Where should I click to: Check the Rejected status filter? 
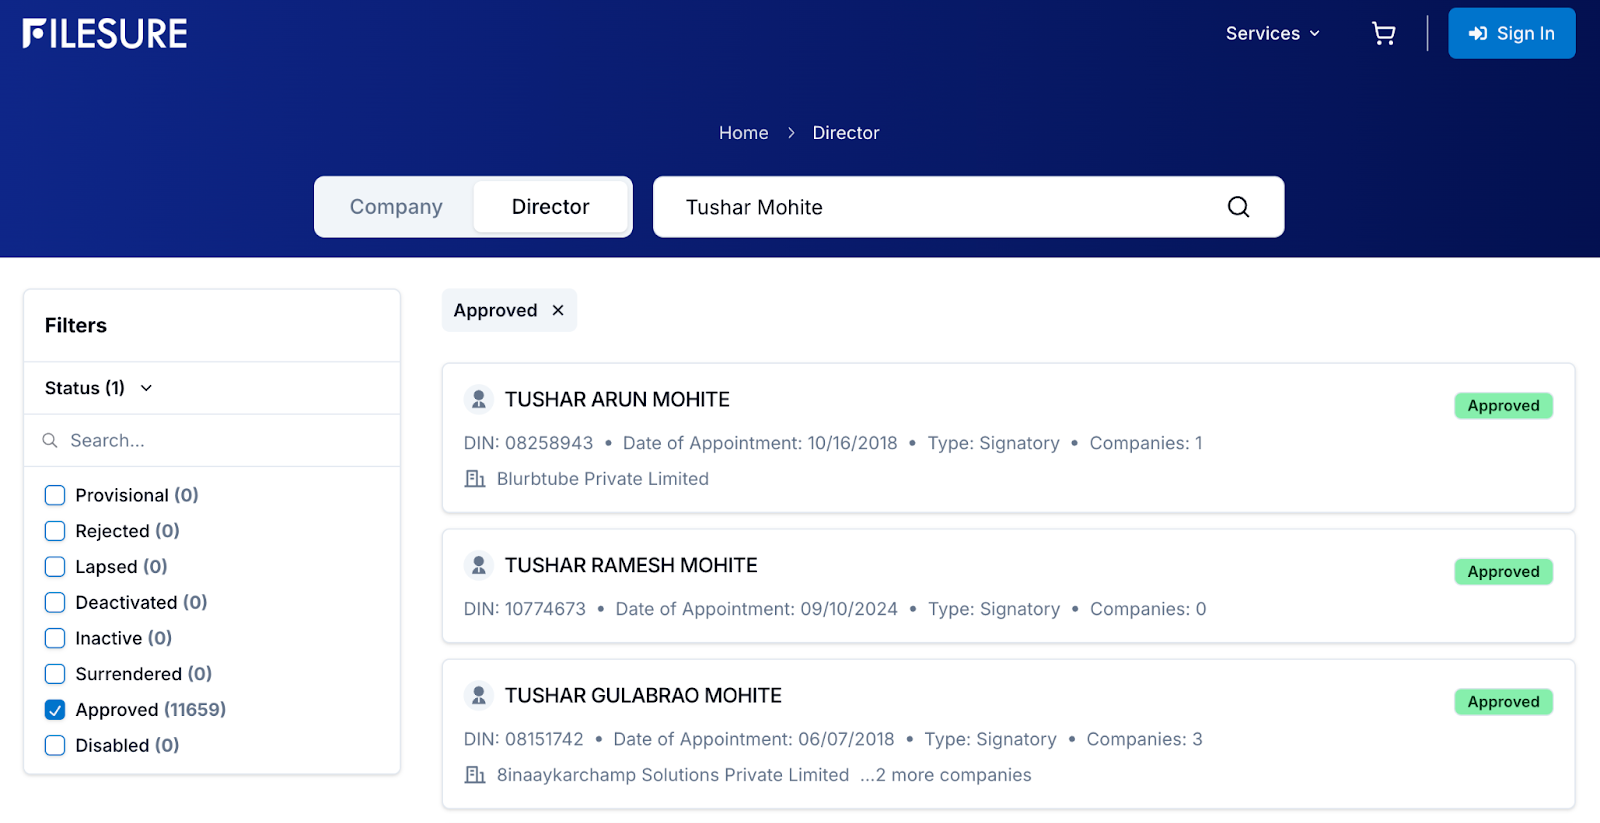click(55, 531)
